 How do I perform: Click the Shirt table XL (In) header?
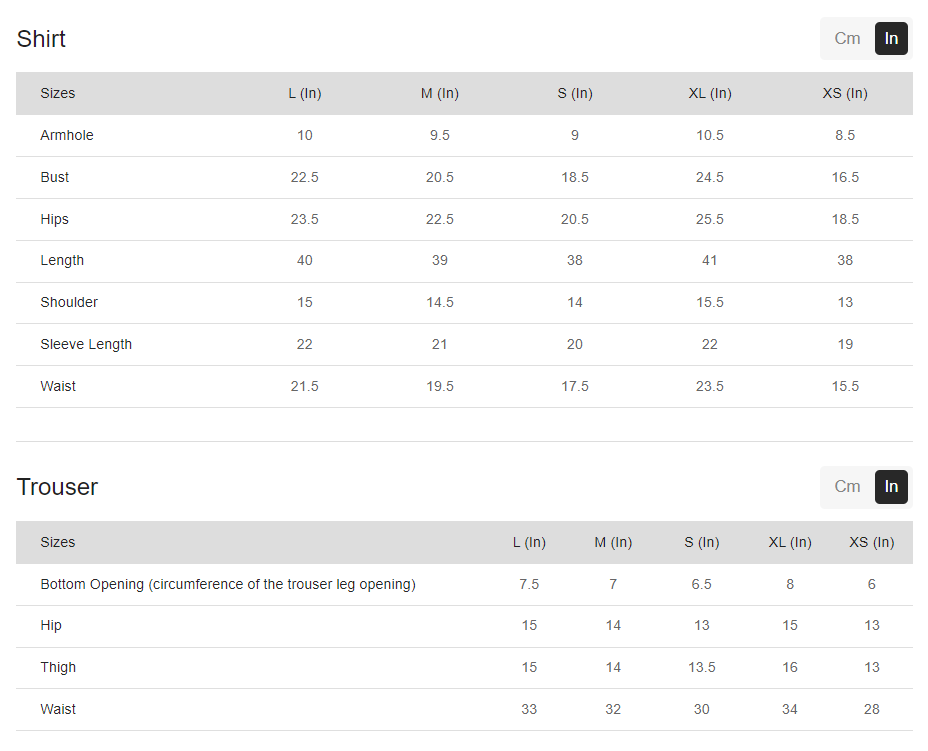click(x=710, y=94)
